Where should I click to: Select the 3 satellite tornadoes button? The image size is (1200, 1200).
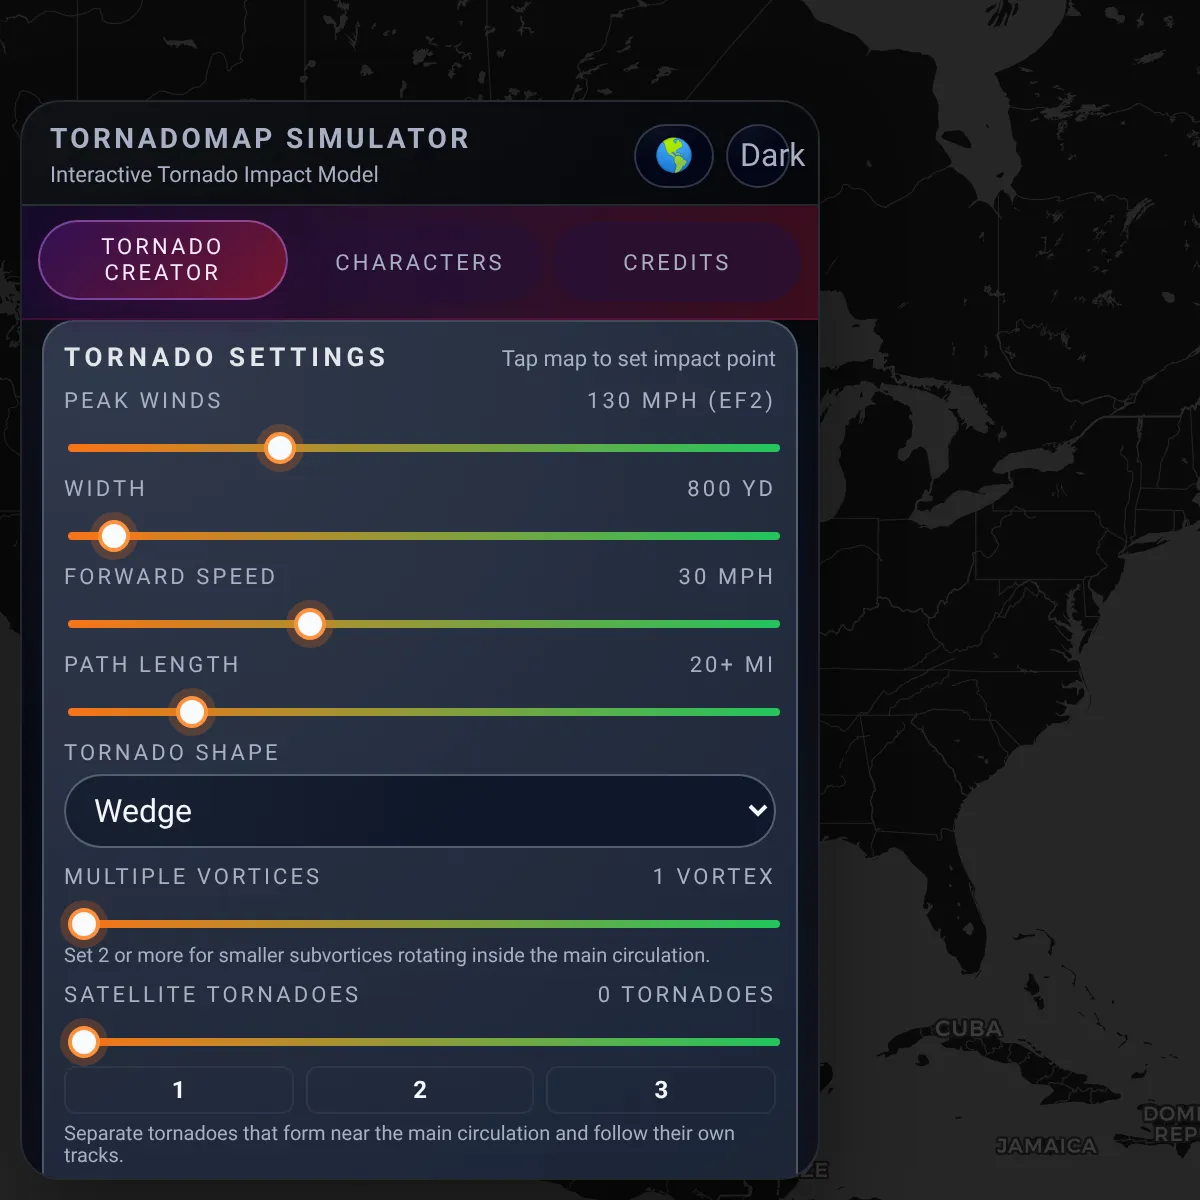point(661,1090)
